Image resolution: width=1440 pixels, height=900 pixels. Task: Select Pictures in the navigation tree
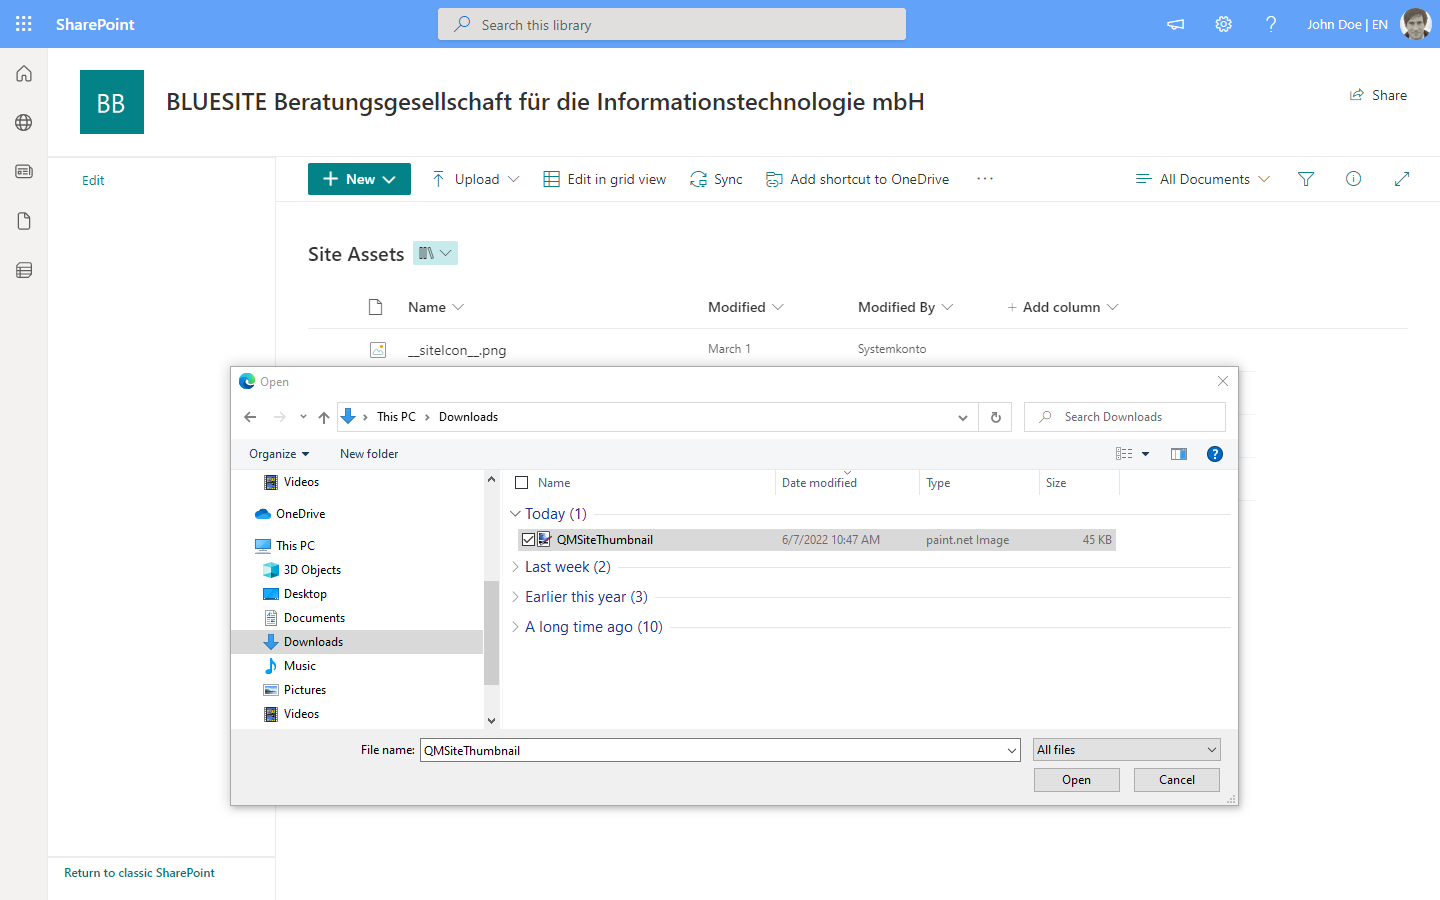click(295, 690)
